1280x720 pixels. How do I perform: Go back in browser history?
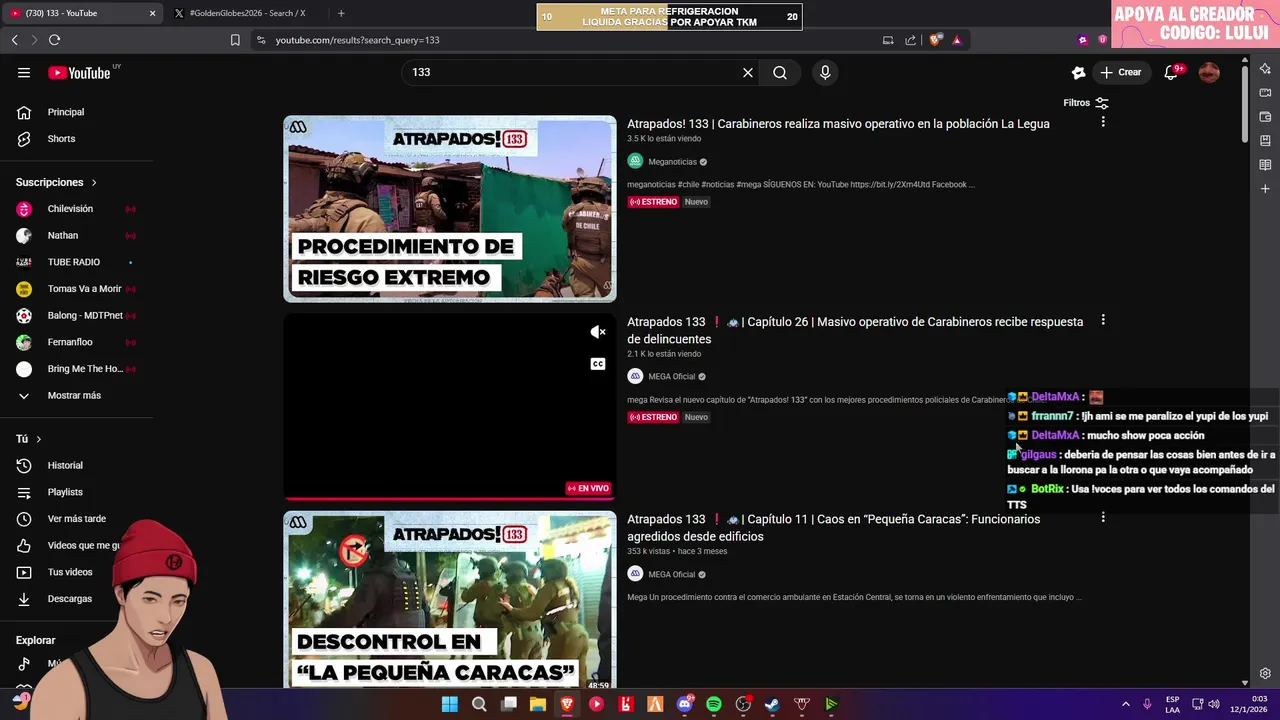point(14,40)
